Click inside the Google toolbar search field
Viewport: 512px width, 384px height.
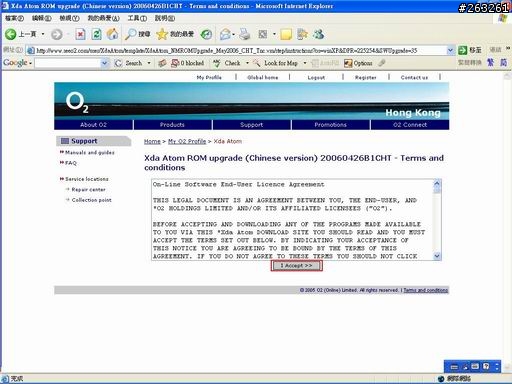(x=68, y=63)
